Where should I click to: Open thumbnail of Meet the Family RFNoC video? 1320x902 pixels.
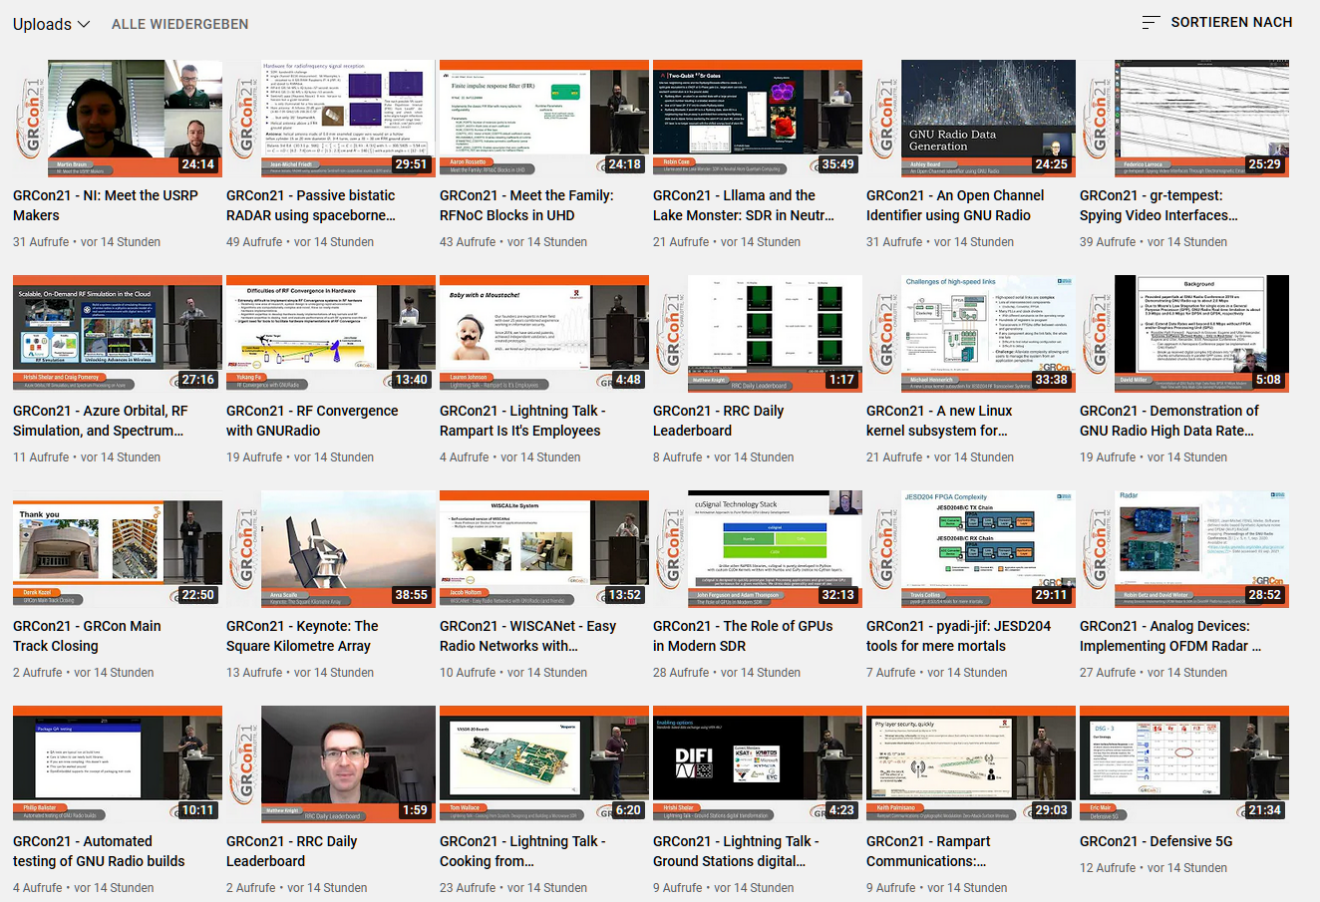544,118
